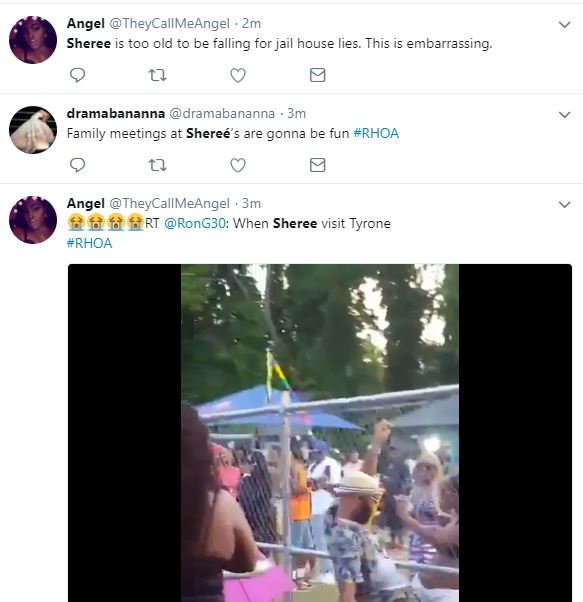Share dramabananna's tweet via direct message
Screen dimensions: 583x602
click(317, 165)
